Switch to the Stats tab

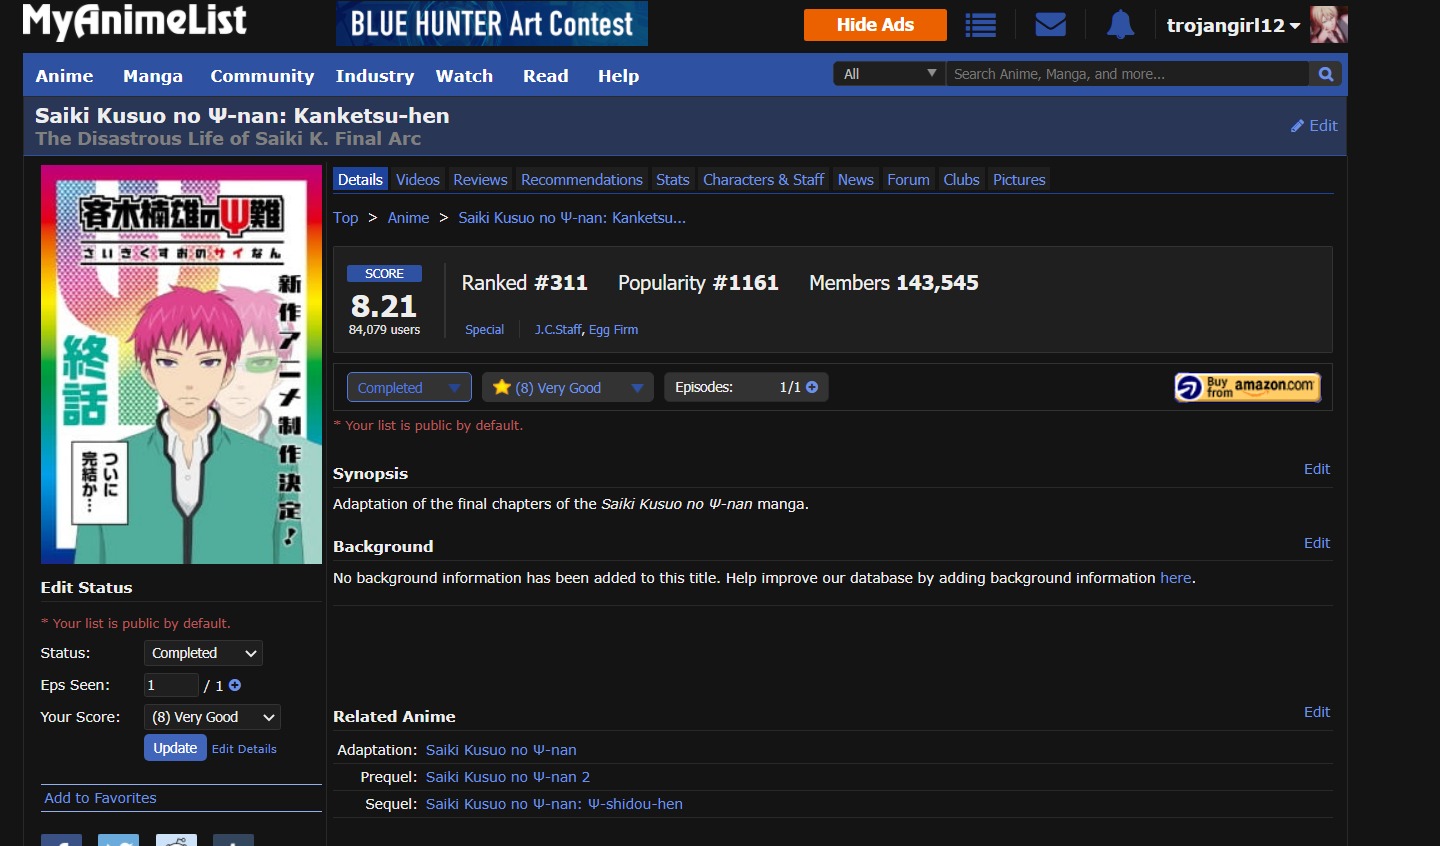[x=673, y=180]
